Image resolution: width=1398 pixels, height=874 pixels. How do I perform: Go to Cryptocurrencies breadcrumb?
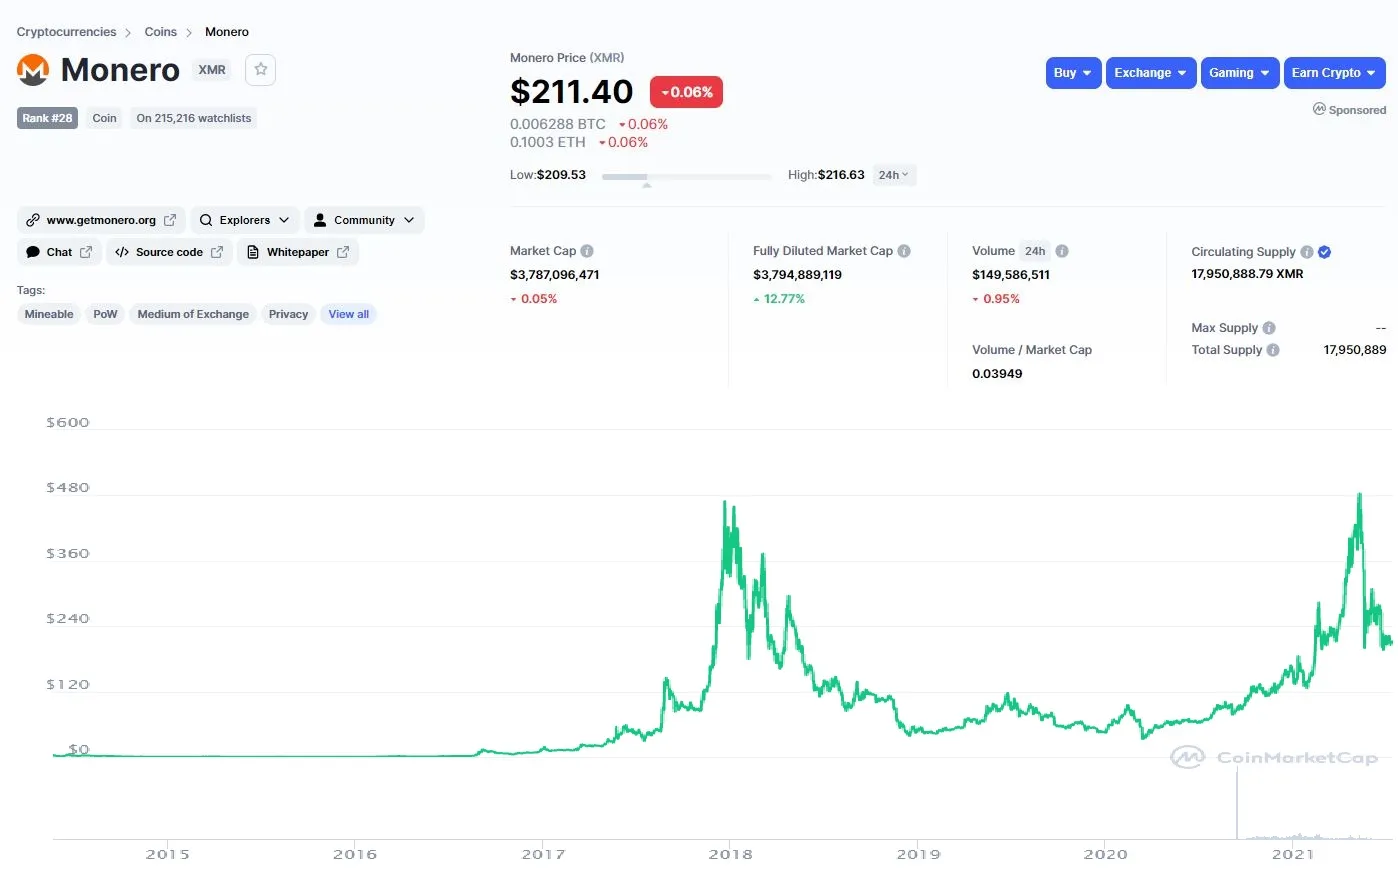[x=66, y=32]
